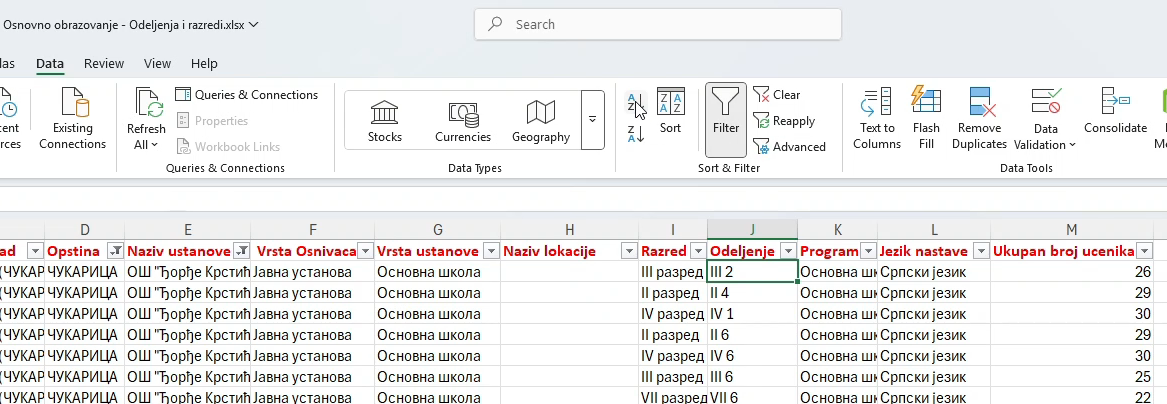Select column M header

tap(1072, 230)
